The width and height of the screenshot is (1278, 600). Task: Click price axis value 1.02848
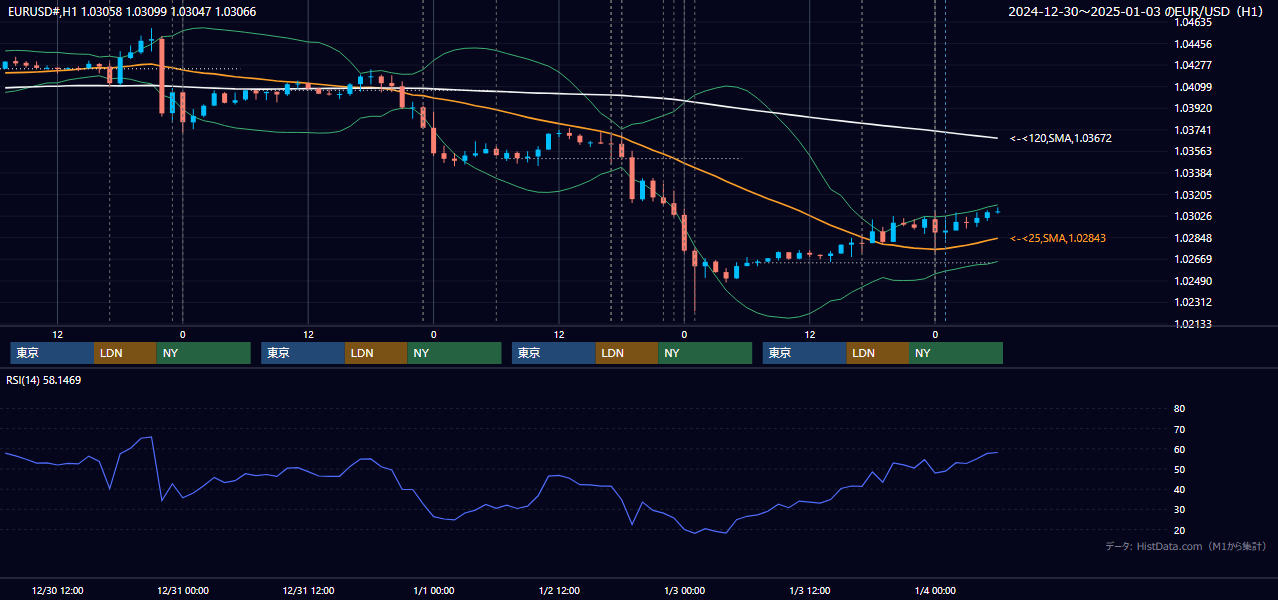point(1192,238)
